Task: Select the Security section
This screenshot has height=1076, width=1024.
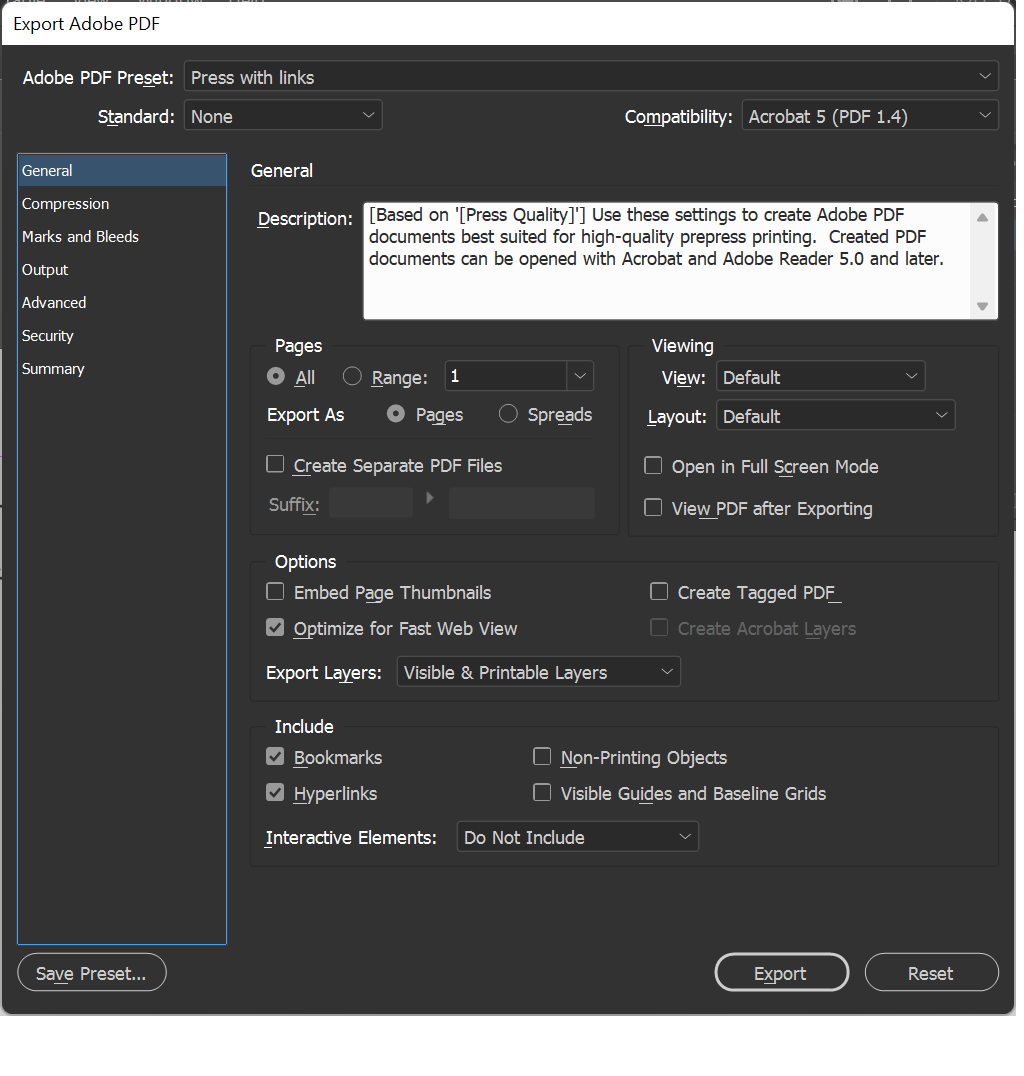Action: tap(47, 335)
